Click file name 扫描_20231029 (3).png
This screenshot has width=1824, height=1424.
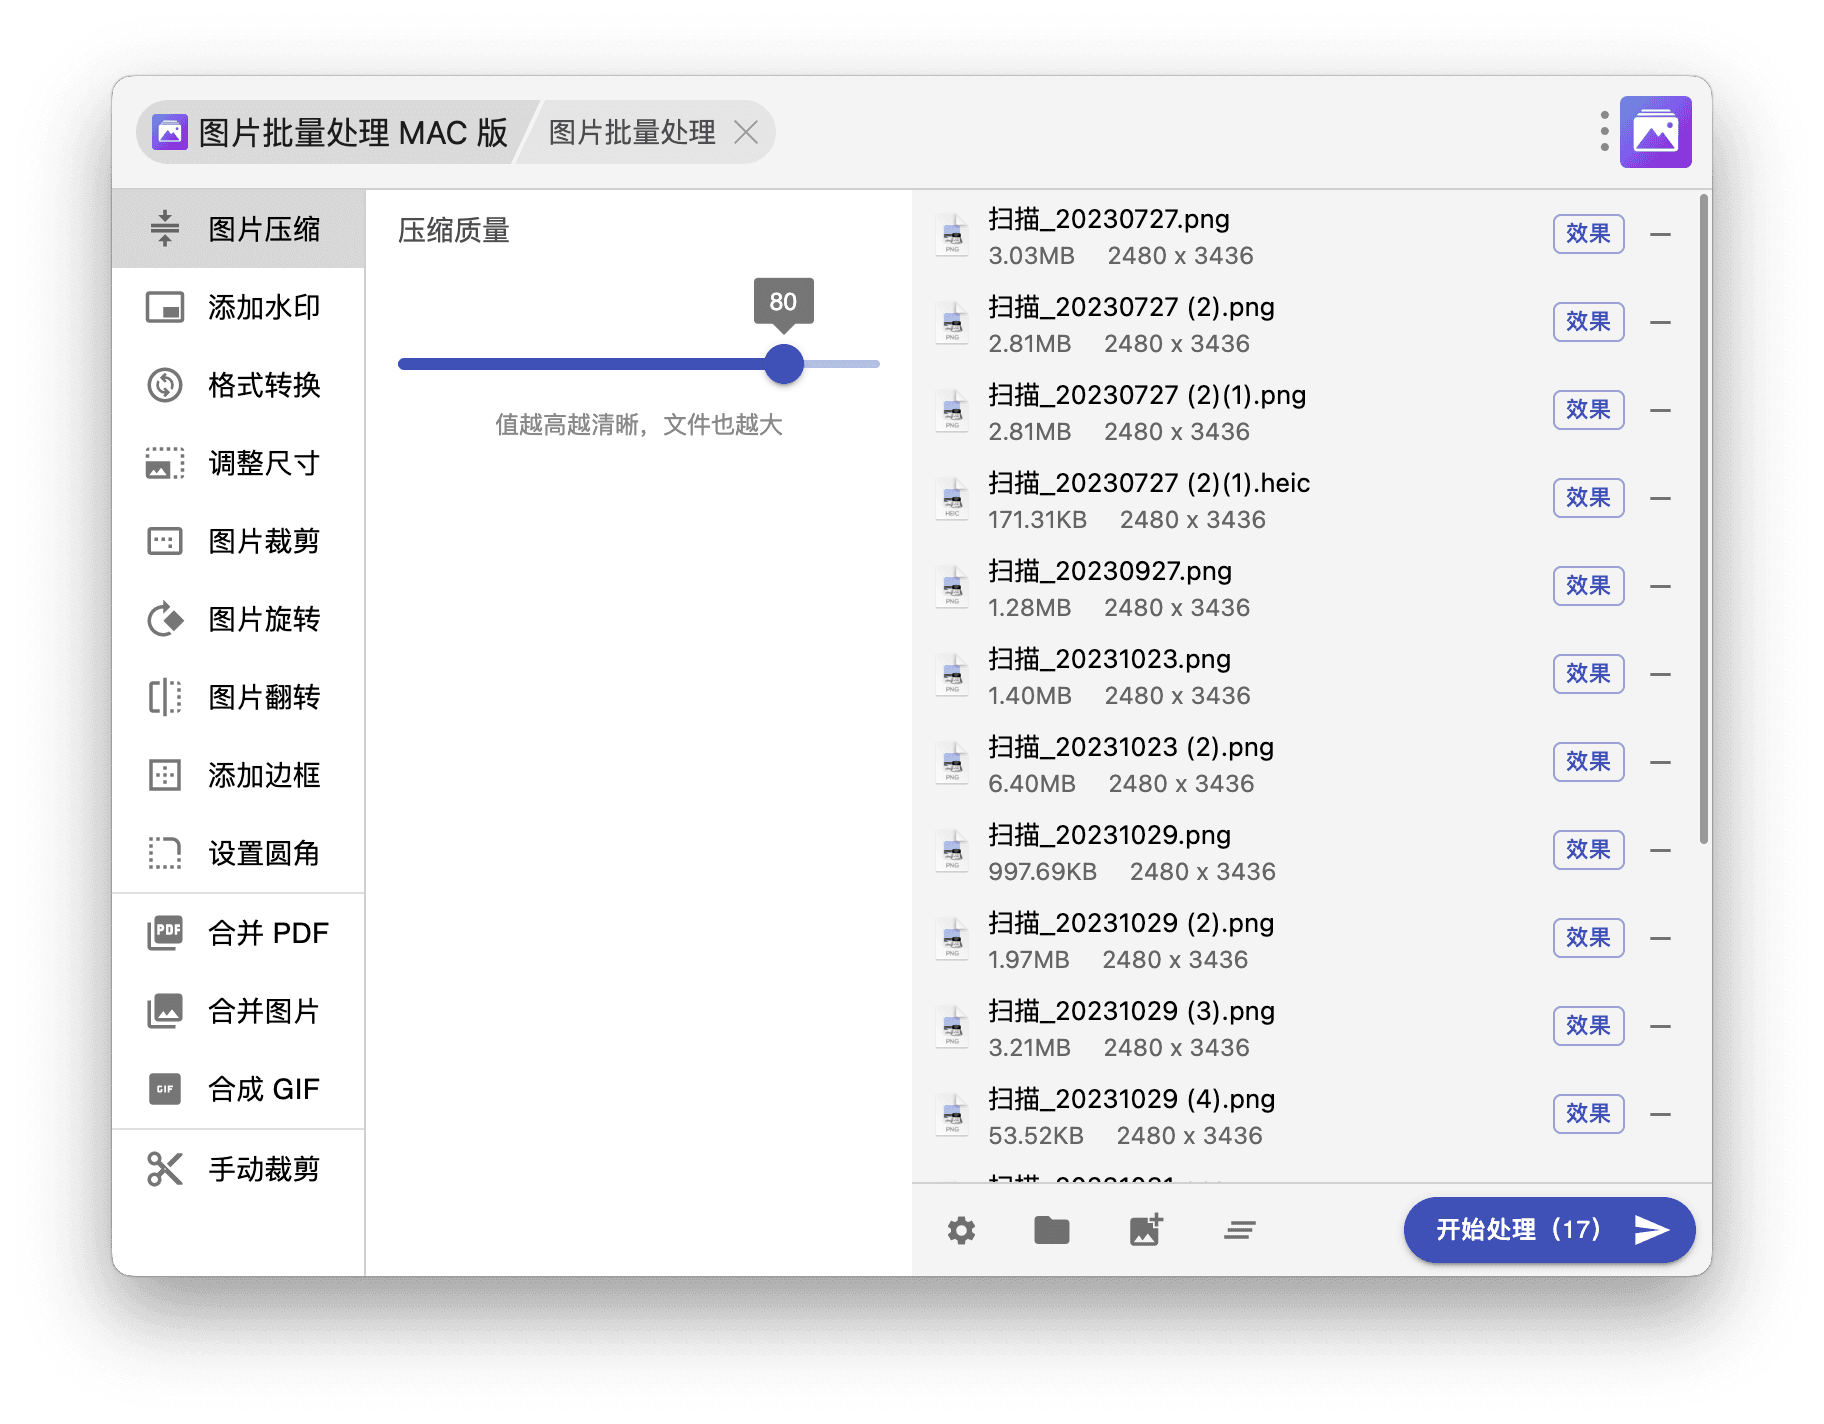[x=1132, y=1011]
